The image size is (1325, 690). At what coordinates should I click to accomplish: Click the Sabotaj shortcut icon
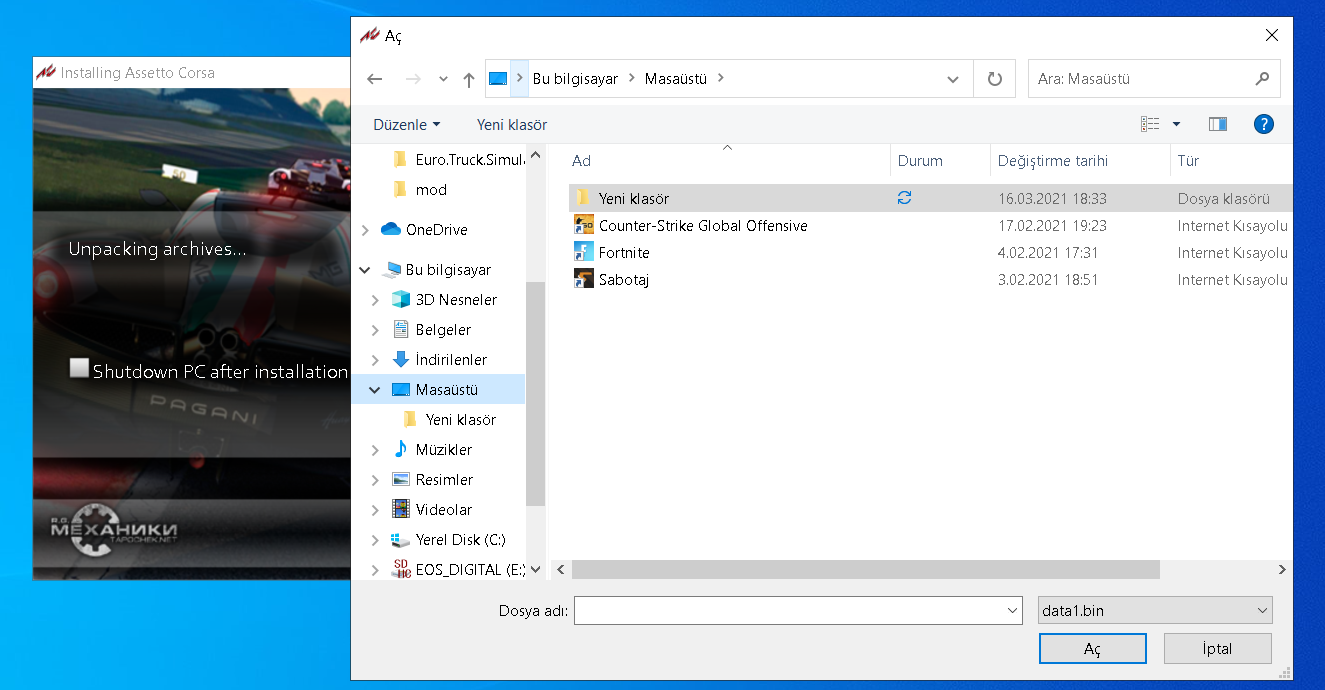click(584, 279)
